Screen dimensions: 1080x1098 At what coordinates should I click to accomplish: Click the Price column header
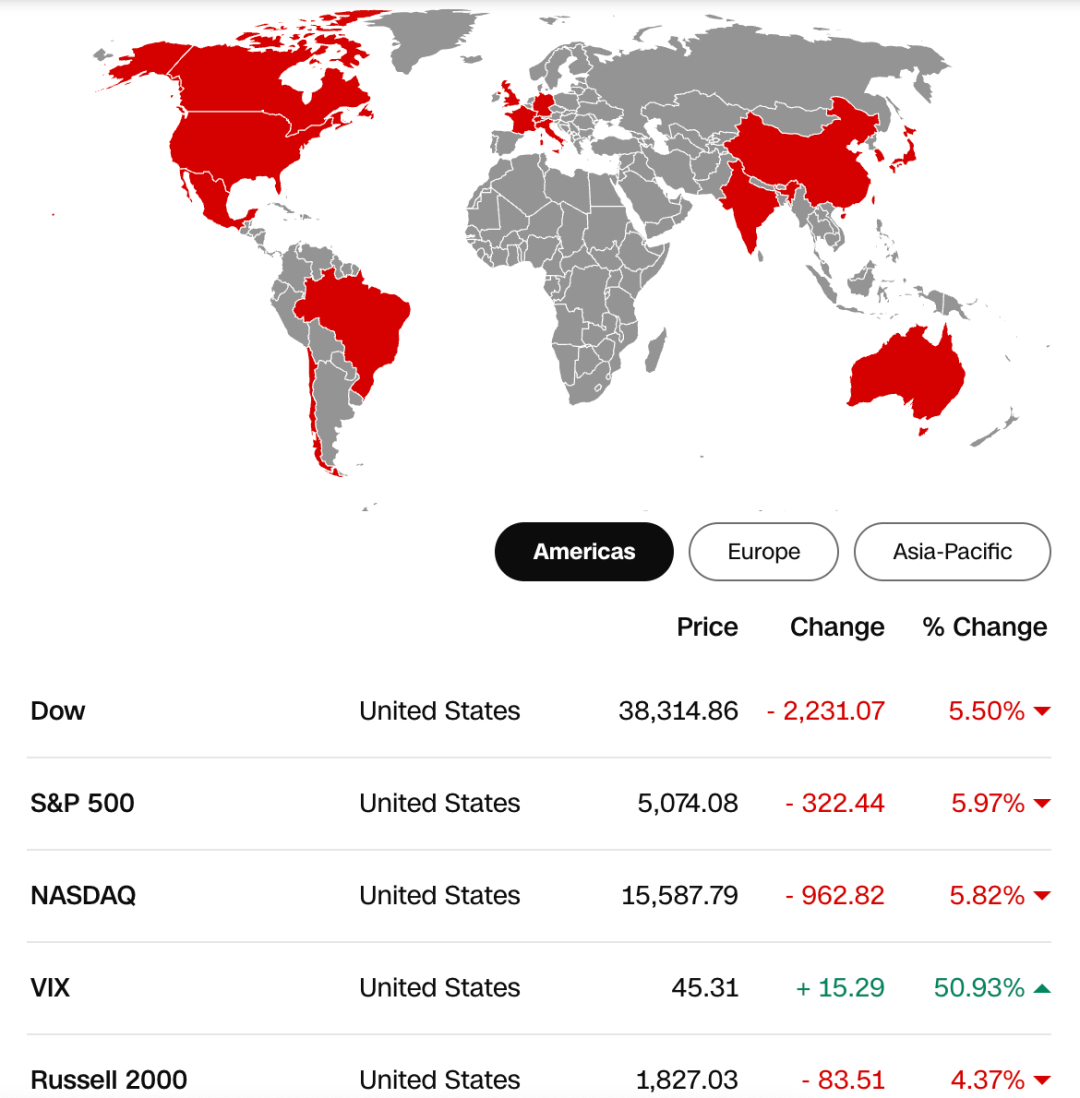click(x=707, y=627)
